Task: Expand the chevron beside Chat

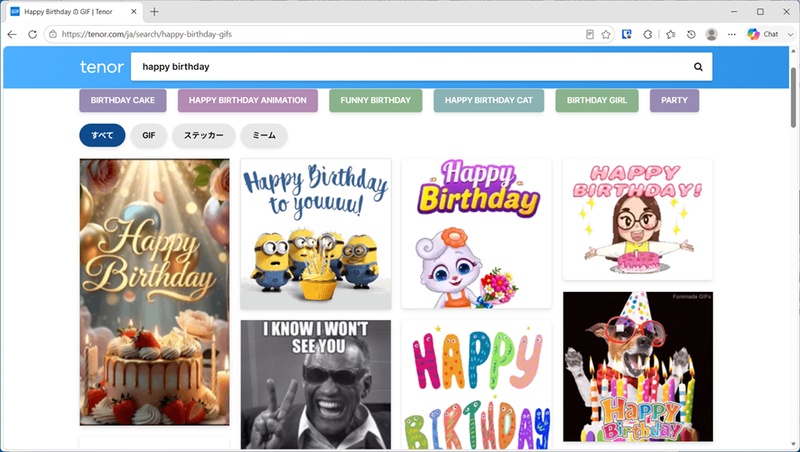Action: [790, 34]
